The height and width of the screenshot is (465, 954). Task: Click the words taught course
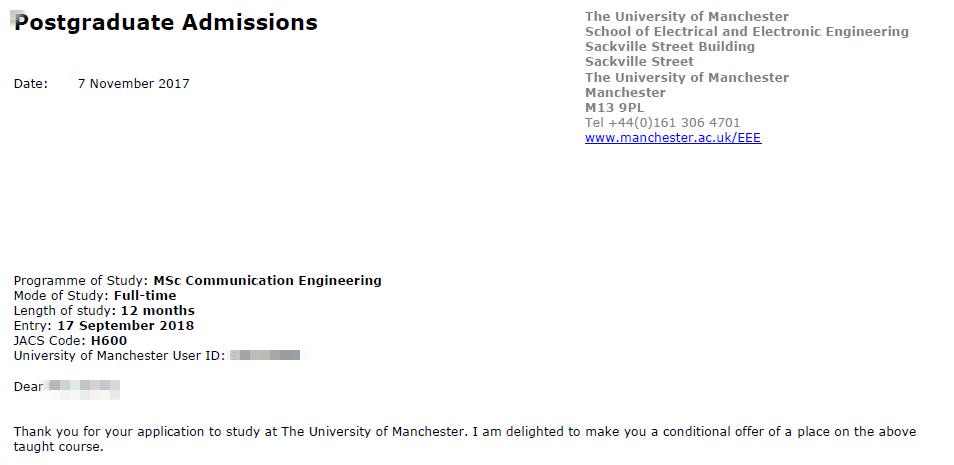tap(57, 447)
